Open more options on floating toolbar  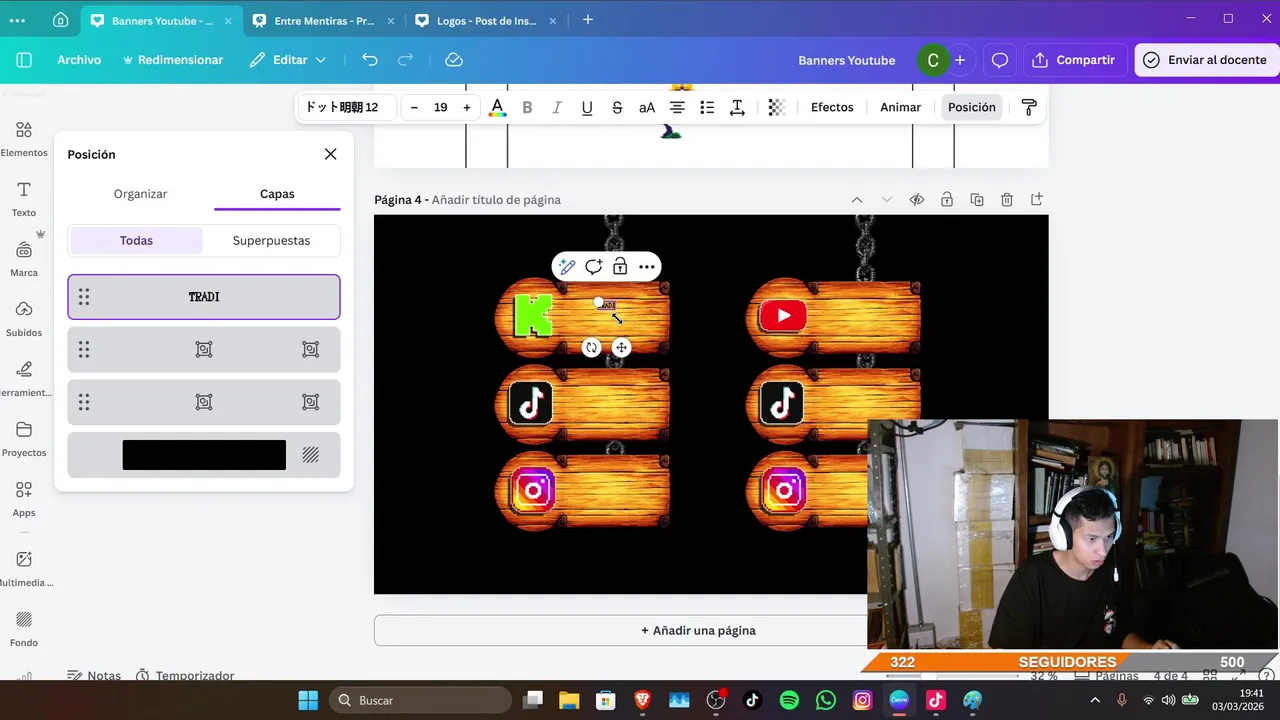[647, 267]
